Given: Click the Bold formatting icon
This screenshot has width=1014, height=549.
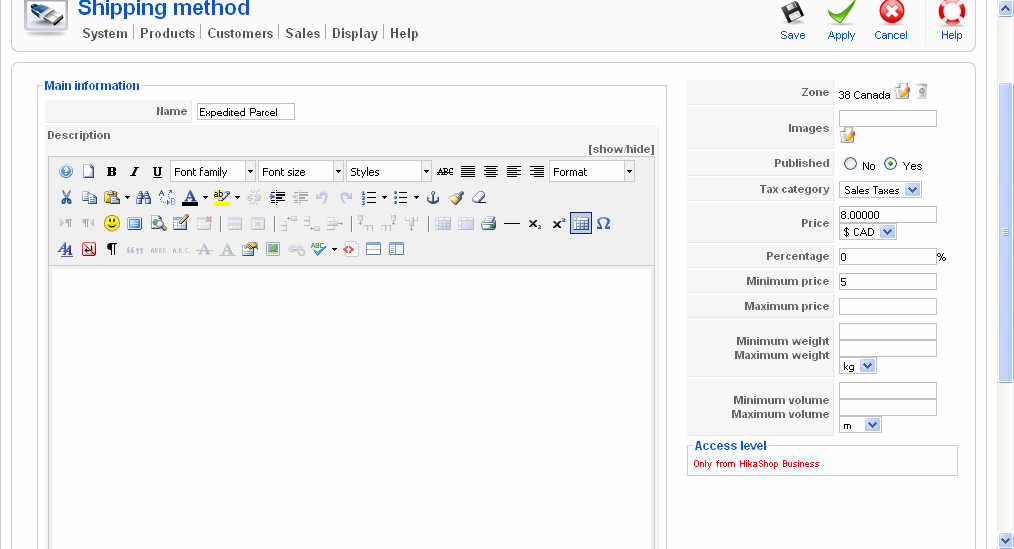Looking at the screenshot, I should pyautogui.click(x=112, y=172).
